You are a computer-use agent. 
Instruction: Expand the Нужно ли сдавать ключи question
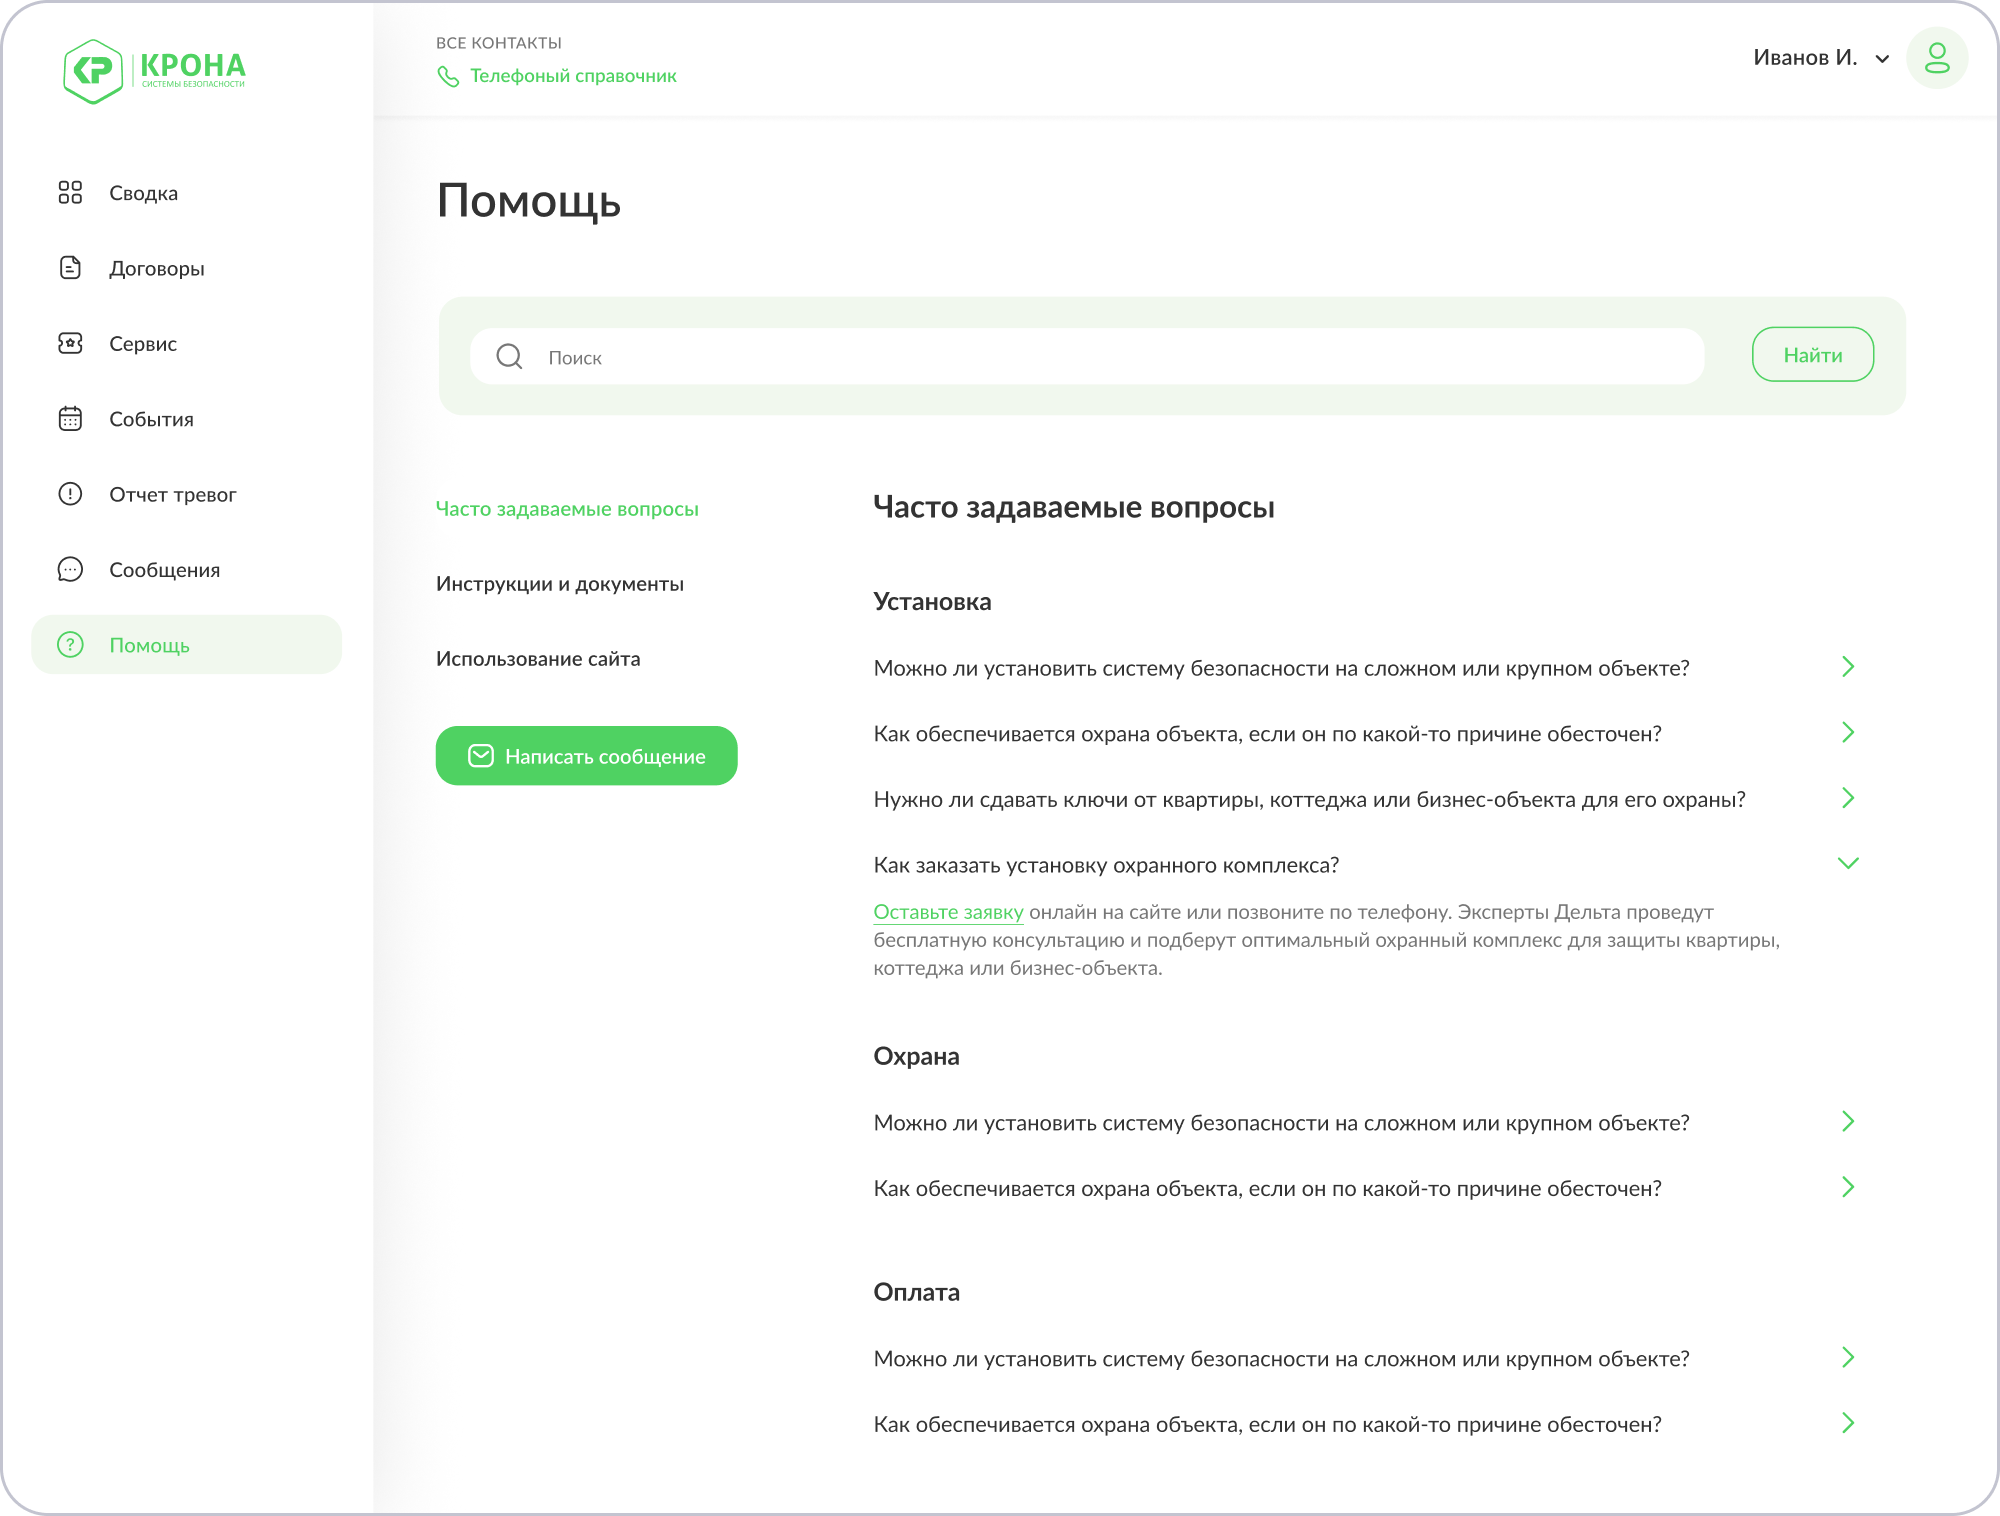click(1848, 798)
